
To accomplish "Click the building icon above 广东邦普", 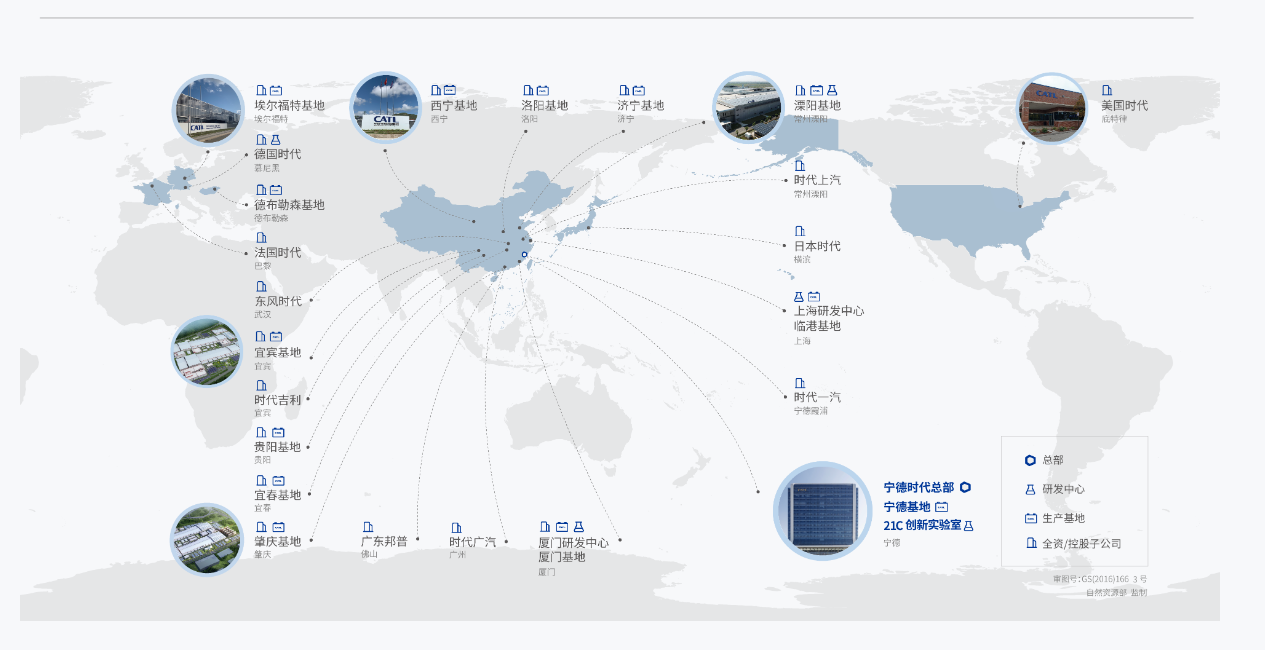I will 368,527.
